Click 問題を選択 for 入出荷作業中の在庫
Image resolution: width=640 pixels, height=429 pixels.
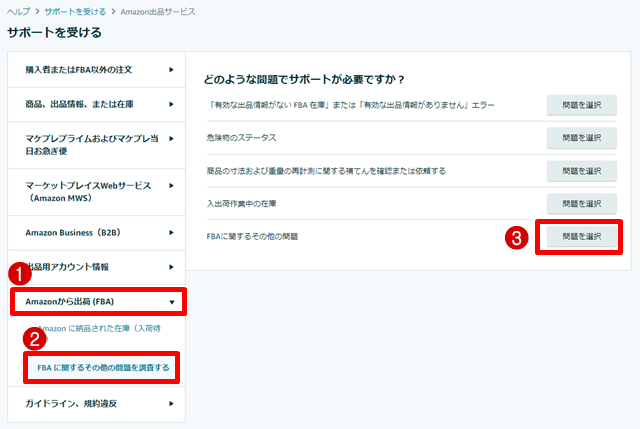click(581, 204)
